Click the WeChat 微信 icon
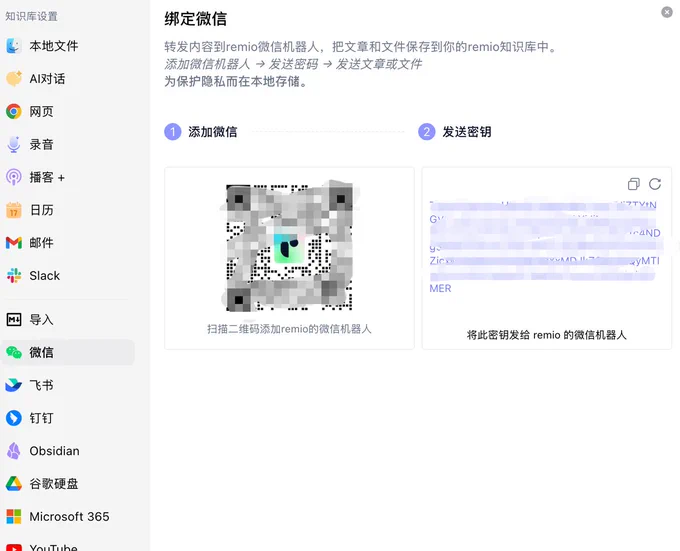680x551 pixels. coord(14,352)
